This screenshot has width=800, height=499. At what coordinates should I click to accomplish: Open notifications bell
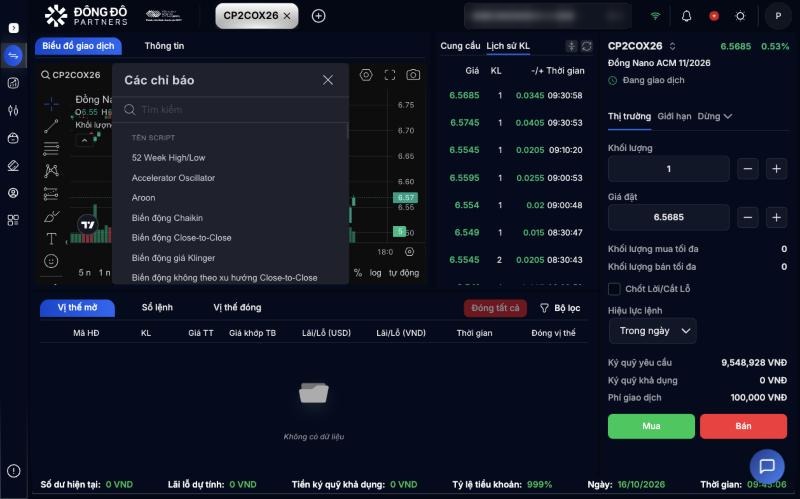tap(687, 16)
